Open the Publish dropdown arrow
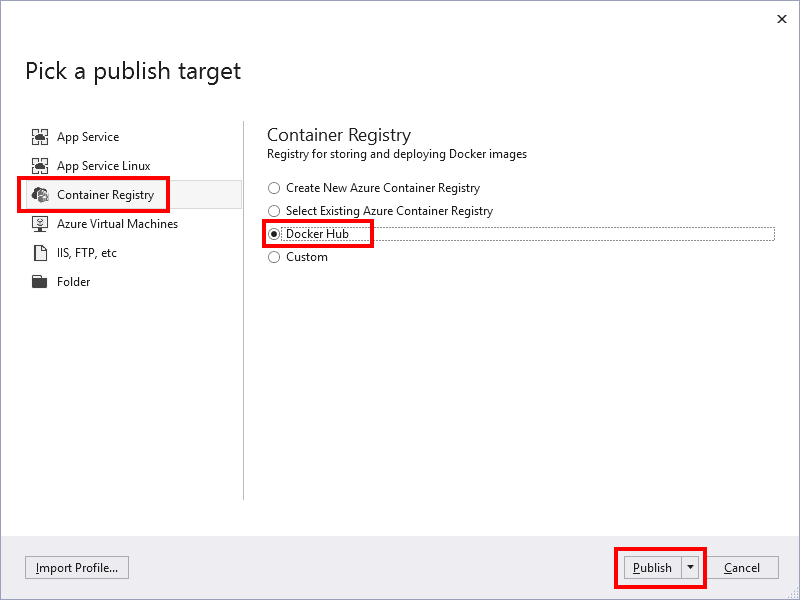 point(690,568)
